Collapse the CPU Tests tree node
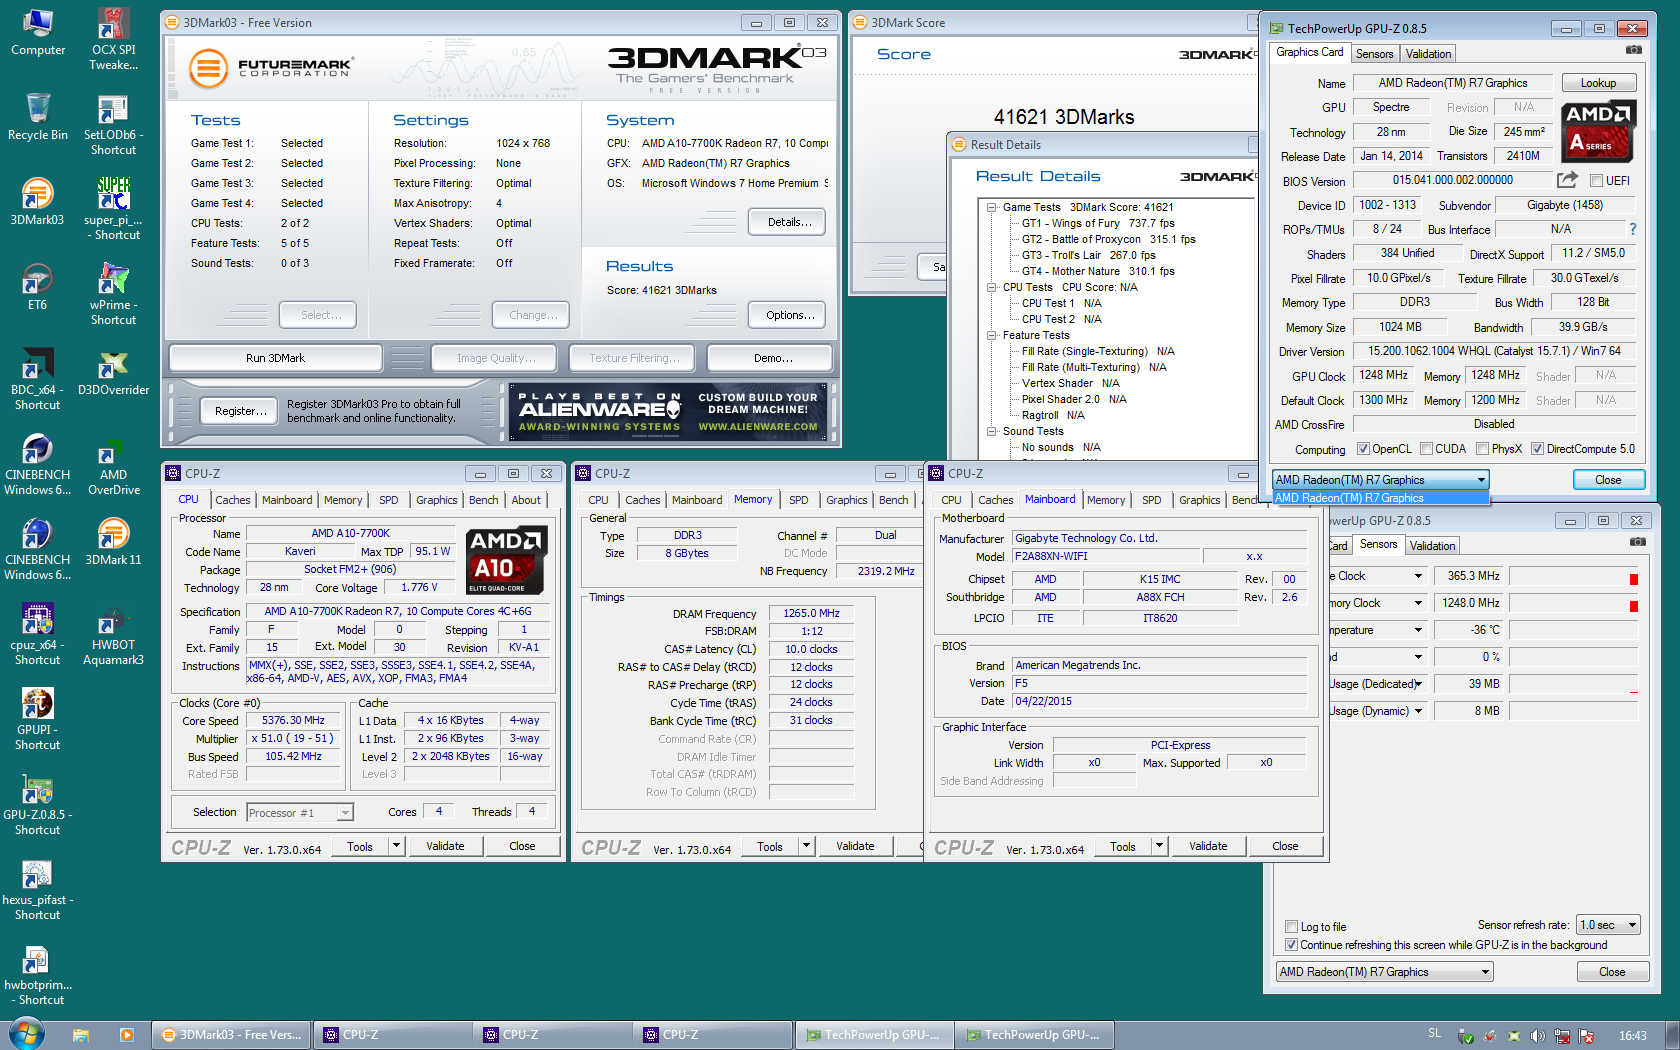This screenshot has height=1050, width=1680. (x=992, y=288)
